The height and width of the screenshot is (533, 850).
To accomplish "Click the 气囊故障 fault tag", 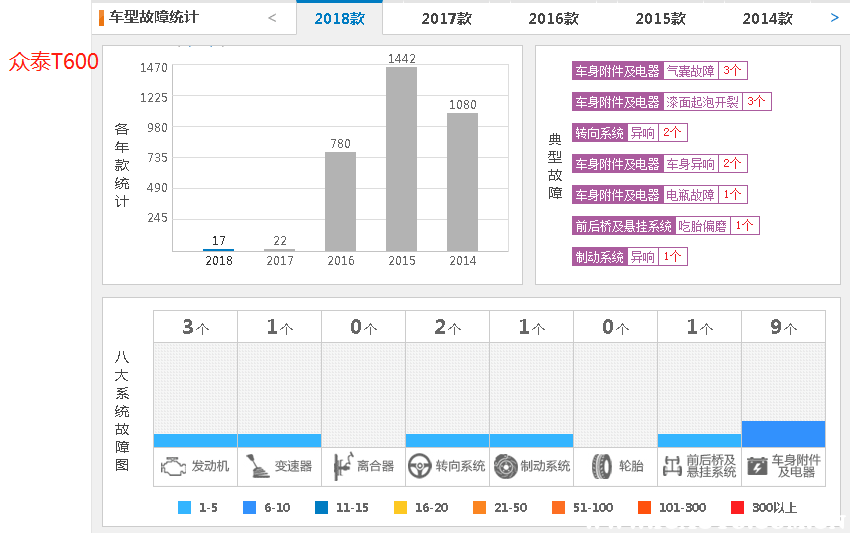I will pos(660,70).
